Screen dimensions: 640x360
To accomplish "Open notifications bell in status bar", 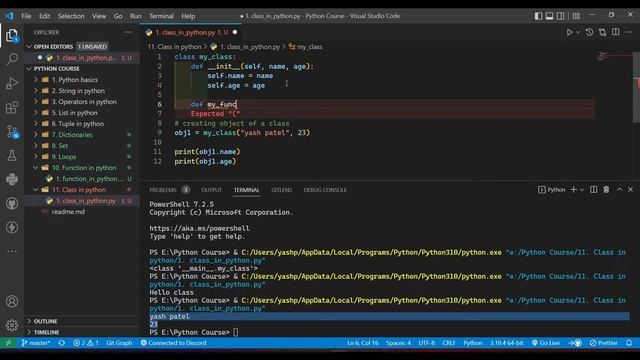I will tap(629, 343).
